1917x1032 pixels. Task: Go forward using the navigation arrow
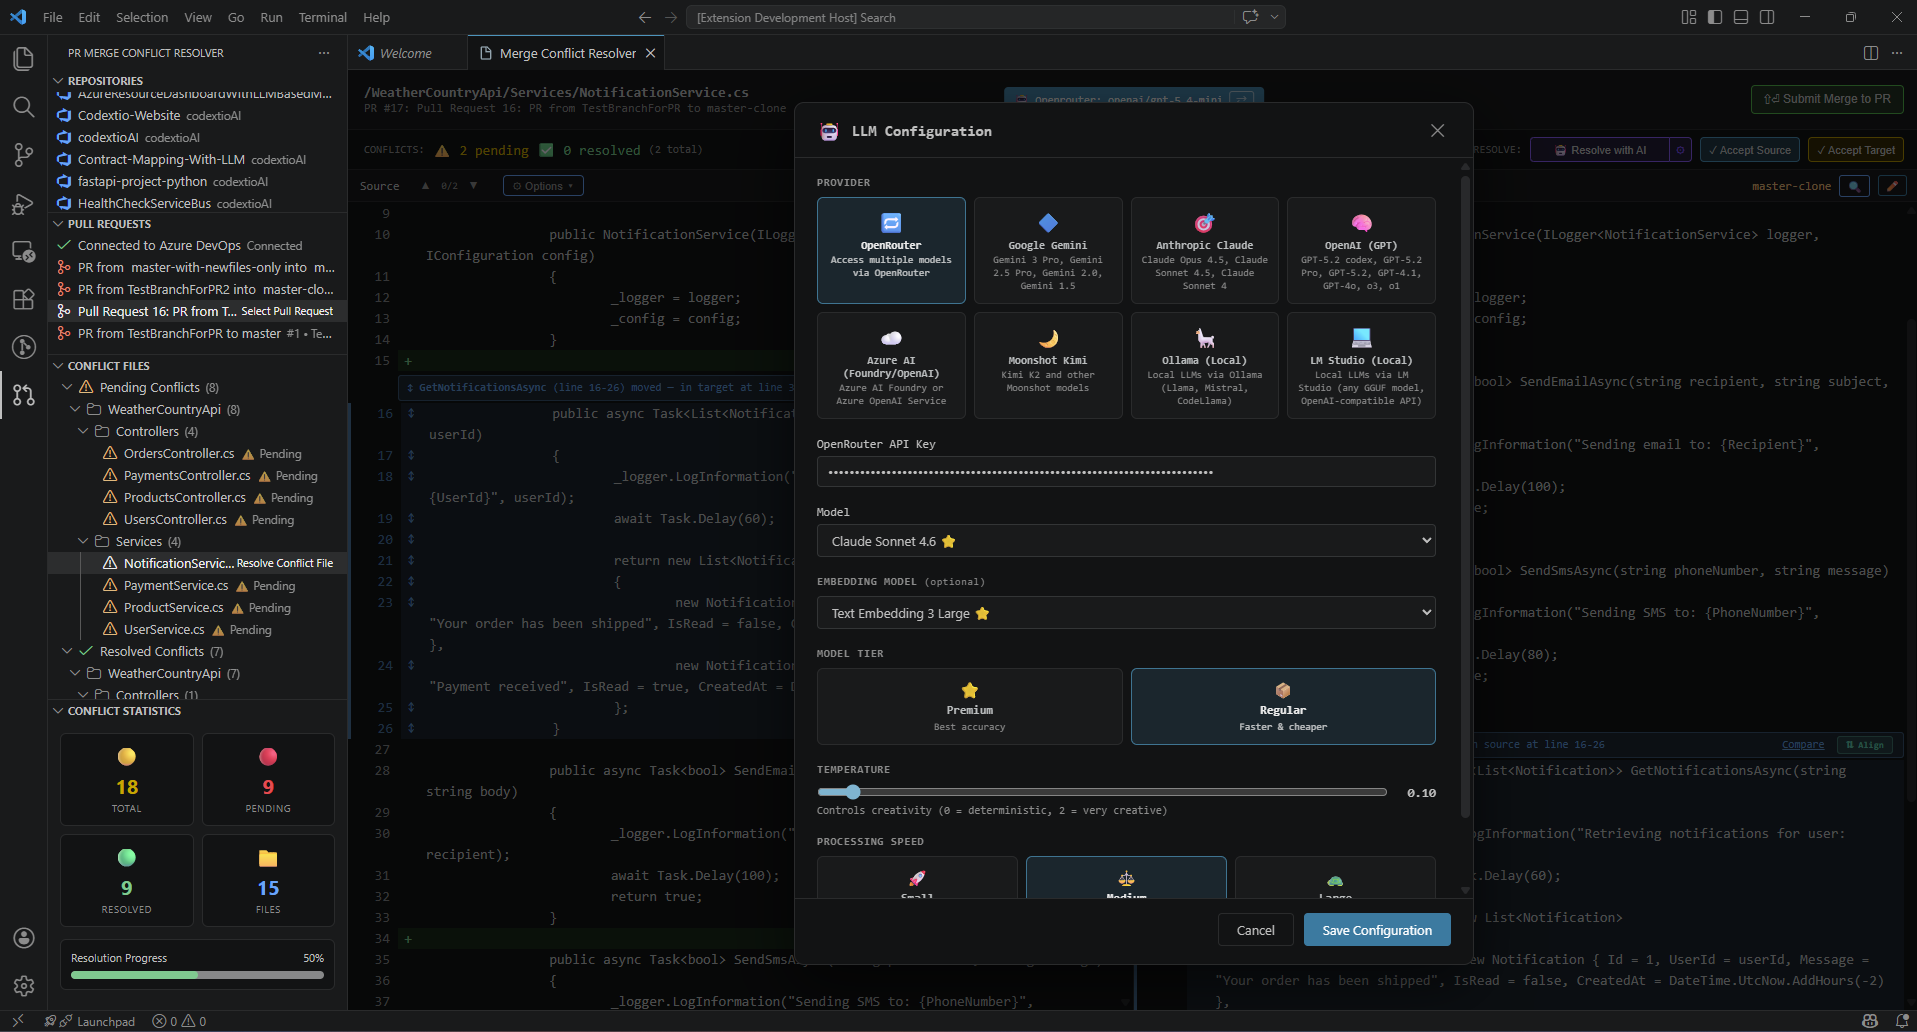click(x=671, y=17)
